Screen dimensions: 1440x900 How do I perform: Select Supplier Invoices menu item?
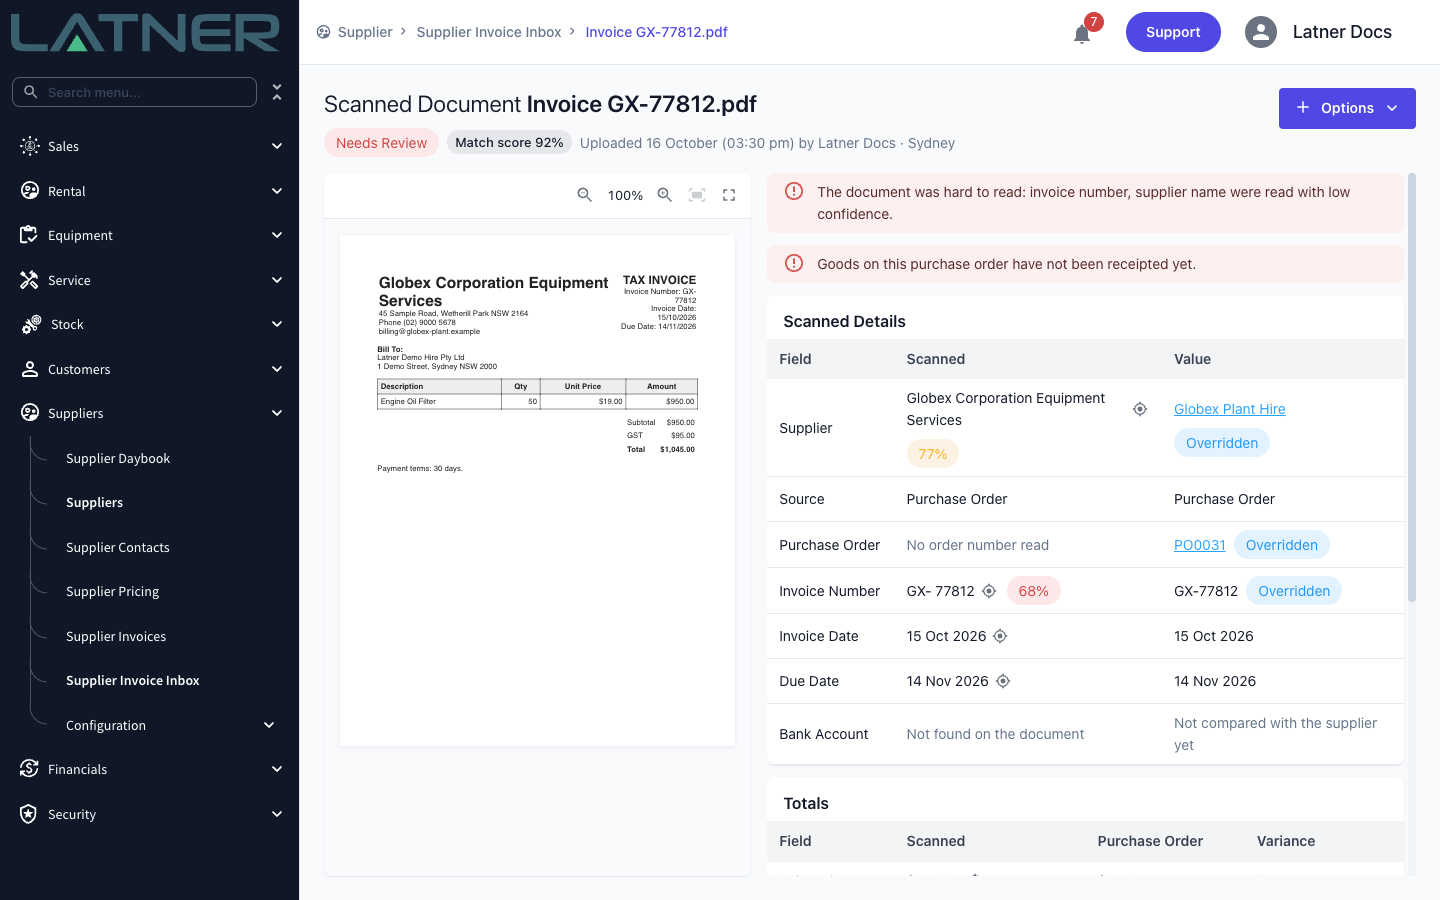tap(116, 636)
